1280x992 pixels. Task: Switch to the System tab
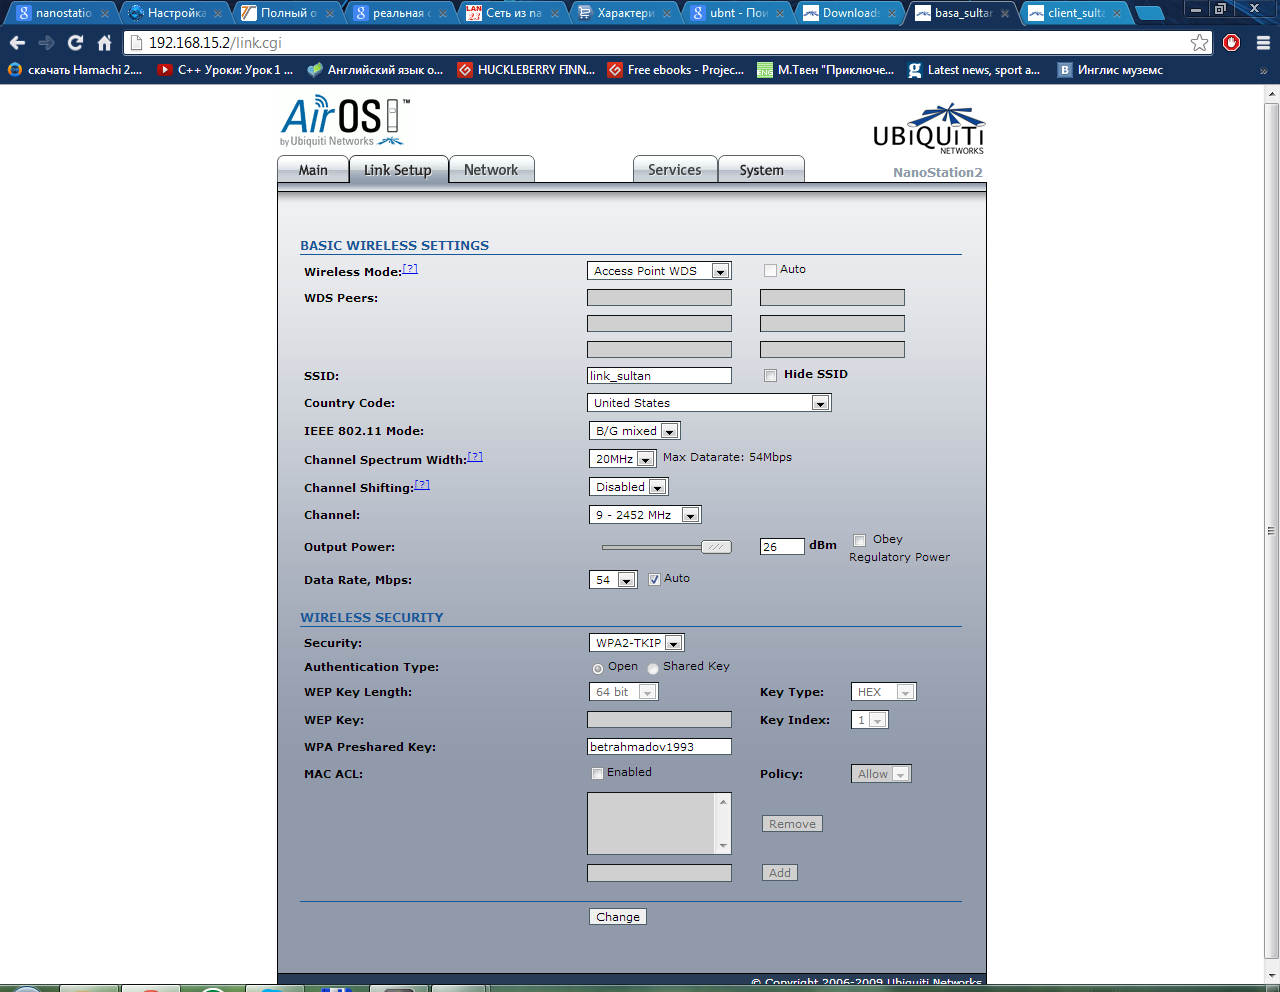click(761, 170)
